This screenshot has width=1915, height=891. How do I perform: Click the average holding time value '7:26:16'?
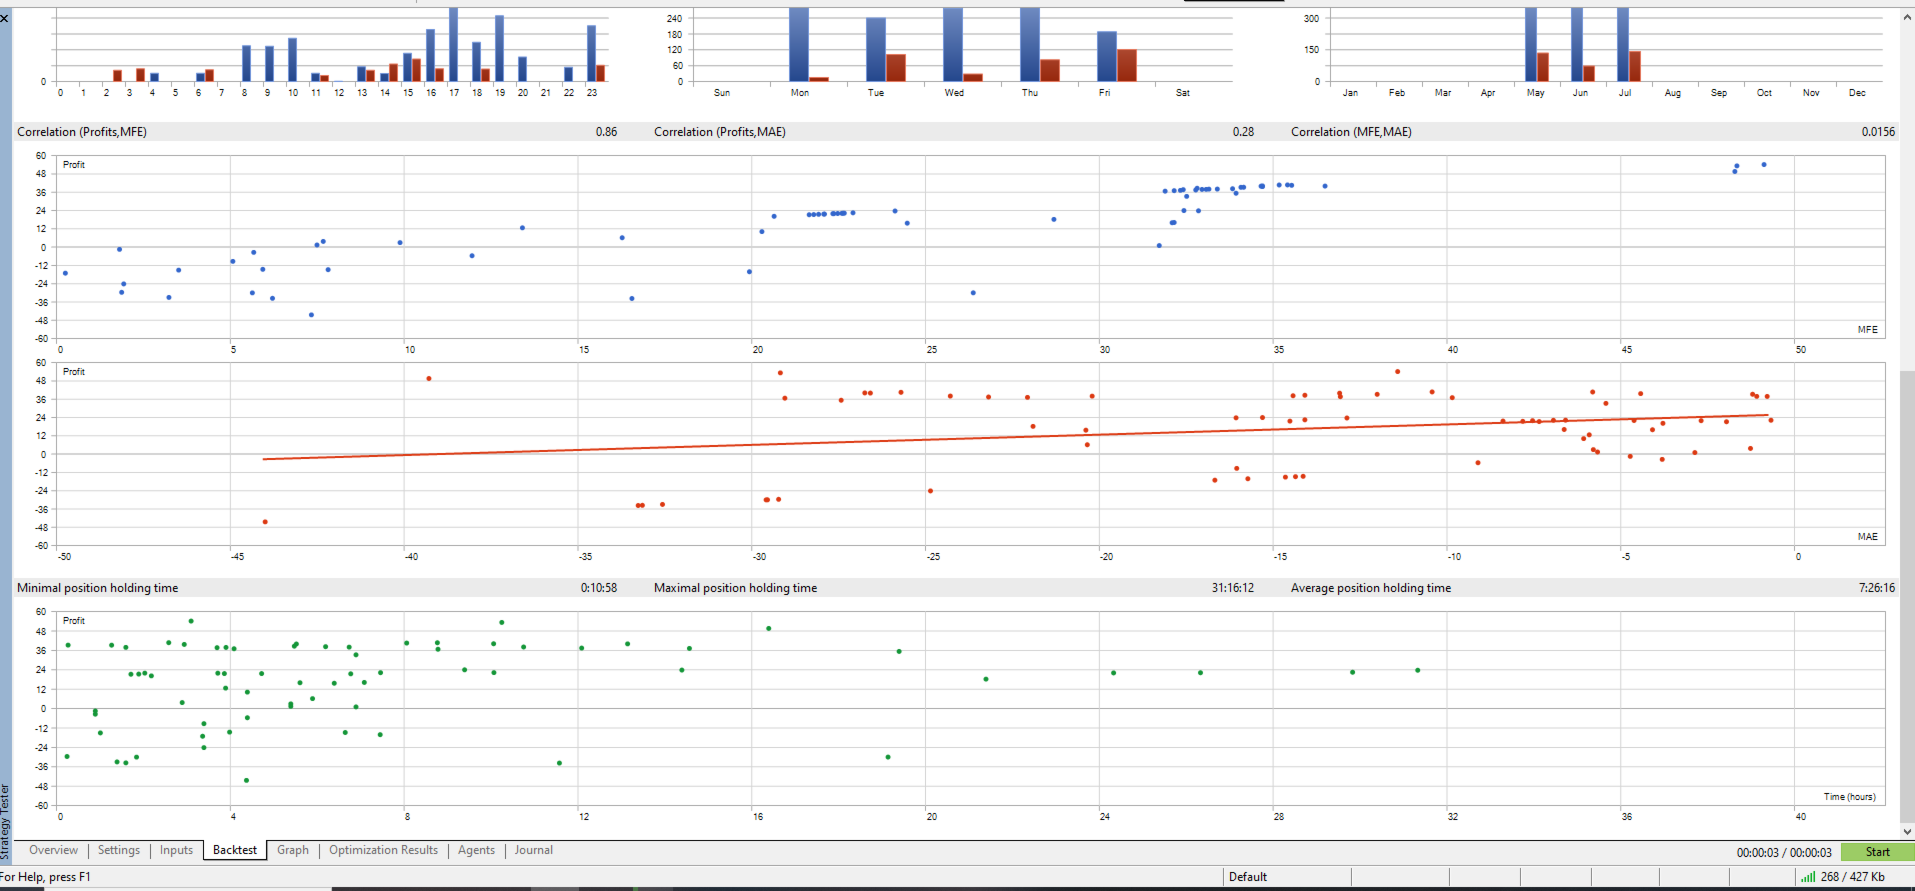point(1876,588)
